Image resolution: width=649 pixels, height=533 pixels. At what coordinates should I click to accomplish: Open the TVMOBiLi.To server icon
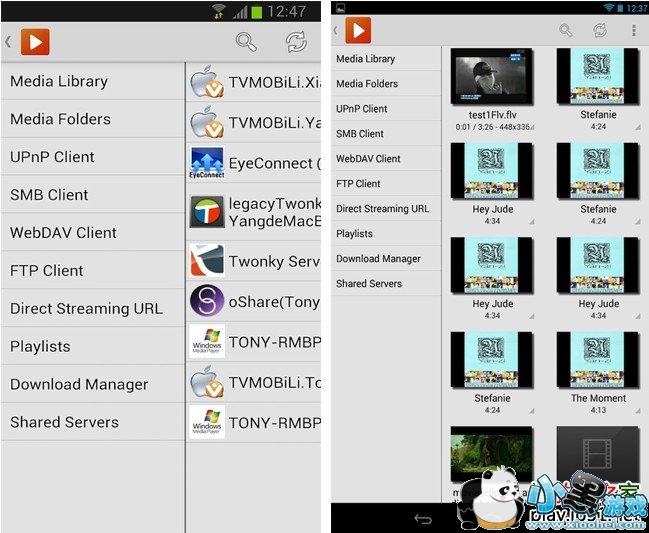207,382
